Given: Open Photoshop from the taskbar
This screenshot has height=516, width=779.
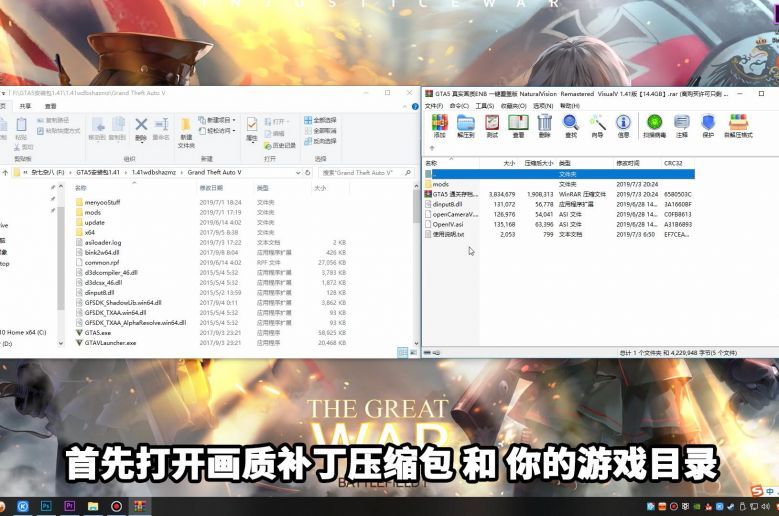Looking at the screenshot, I should pos(46,506).
